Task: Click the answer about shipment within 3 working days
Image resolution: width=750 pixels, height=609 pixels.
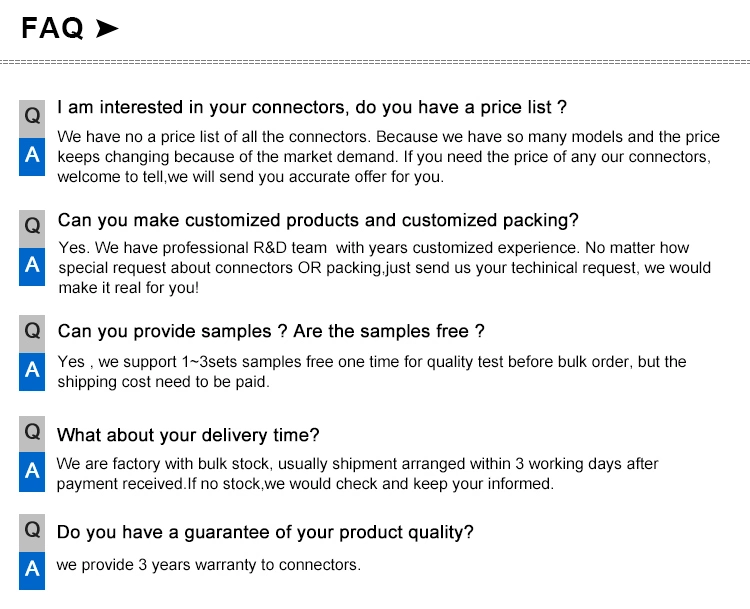Action: [357, 474]
